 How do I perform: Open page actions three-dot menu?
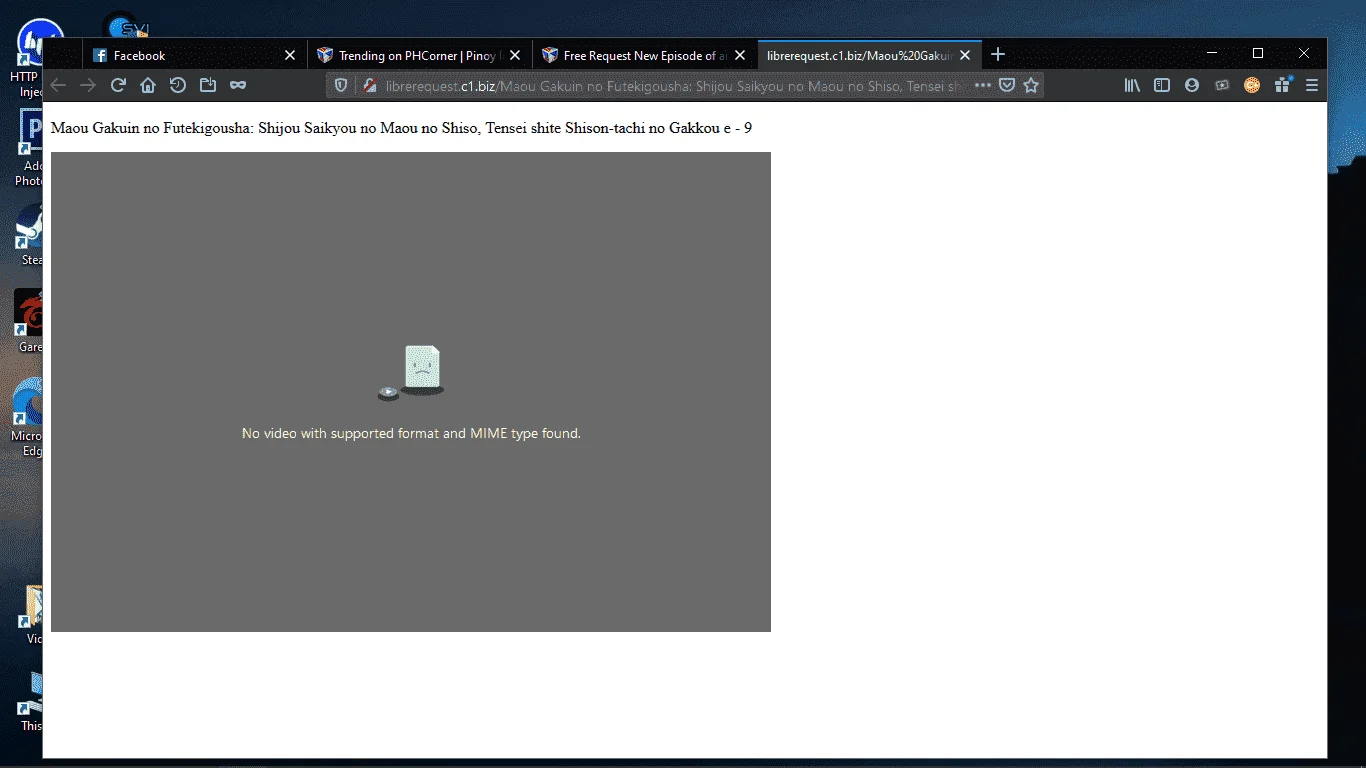[983, 86]
